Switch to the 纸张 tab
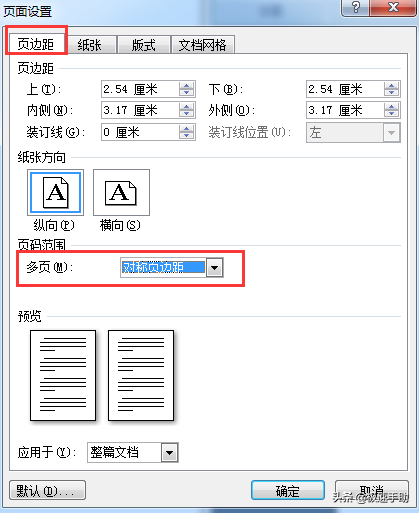This screenshot has height=513, width=419. tap(90, 45)
